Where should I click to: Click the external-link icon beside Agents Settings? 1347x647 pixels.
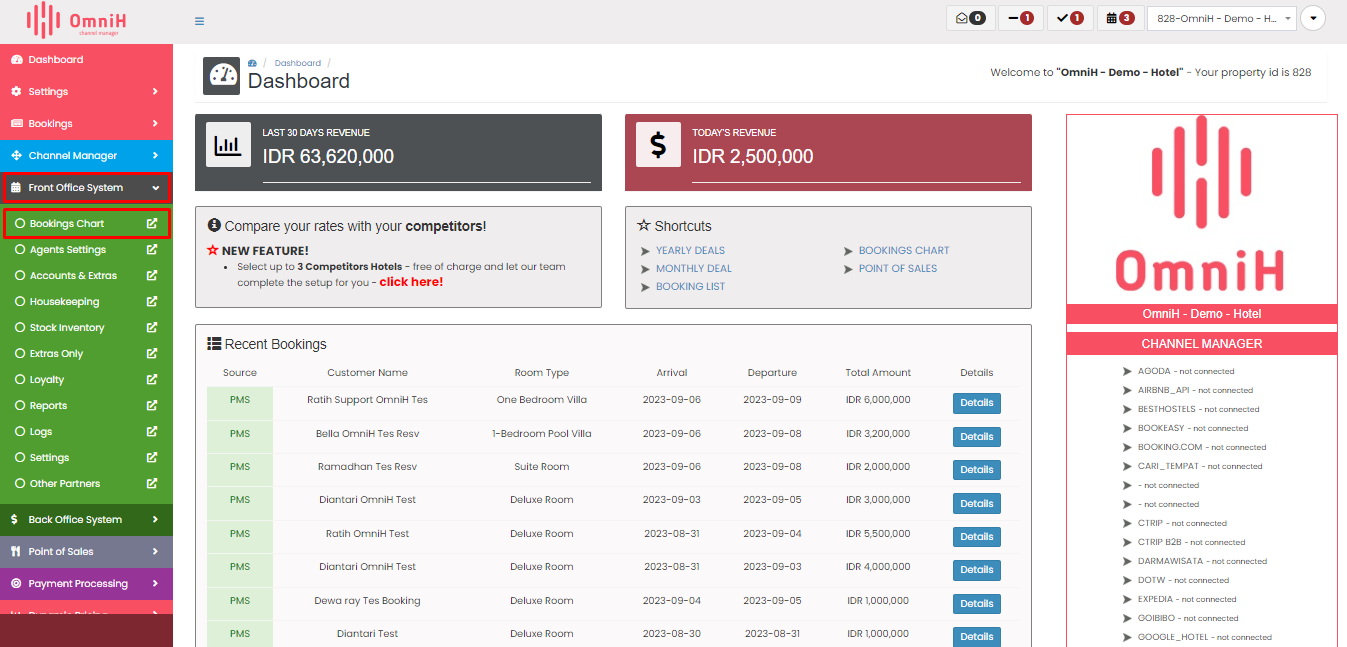tap(152, 250)
